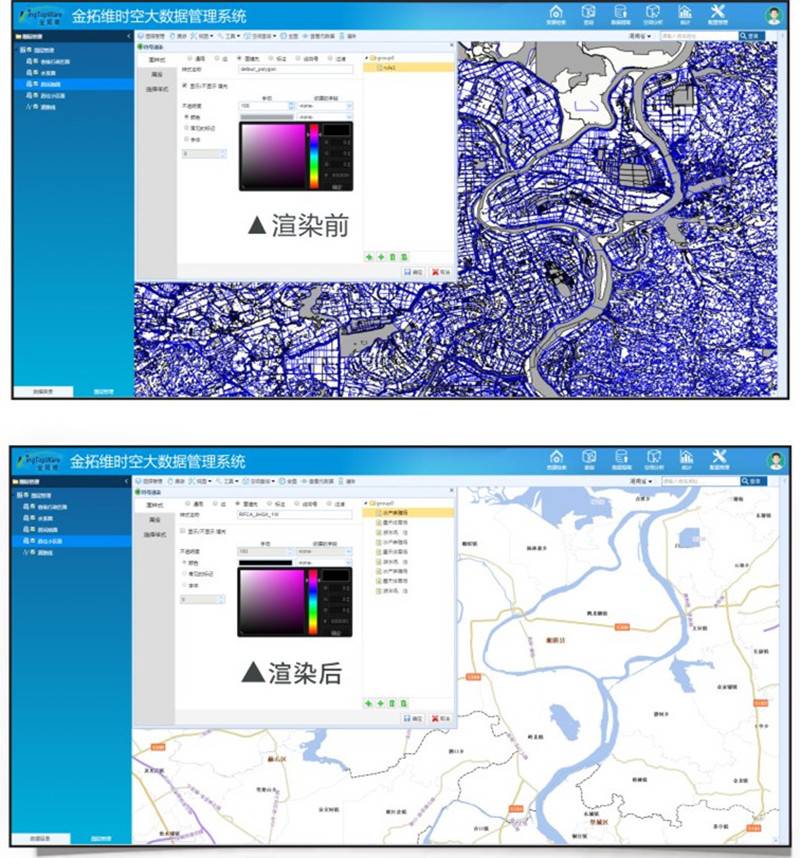Open the 工具 dropdown in the 渲染后 toolbar

tap(230, 481)
